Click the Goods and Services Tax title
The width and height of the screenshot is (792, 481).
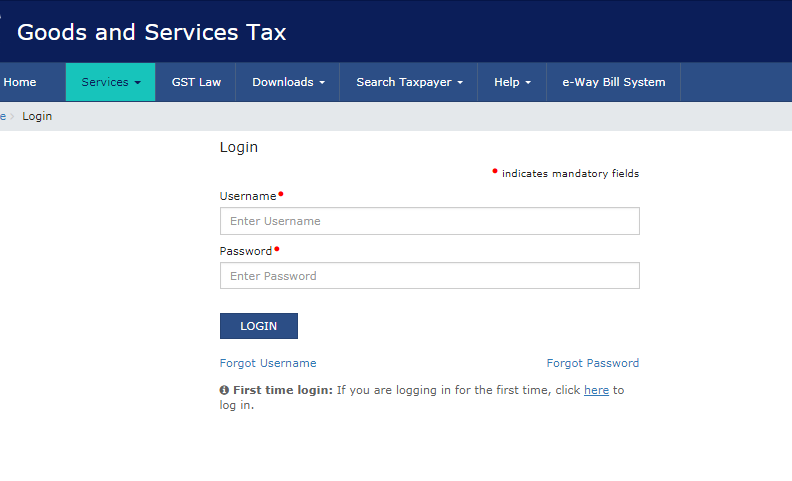tap(151, 32)
